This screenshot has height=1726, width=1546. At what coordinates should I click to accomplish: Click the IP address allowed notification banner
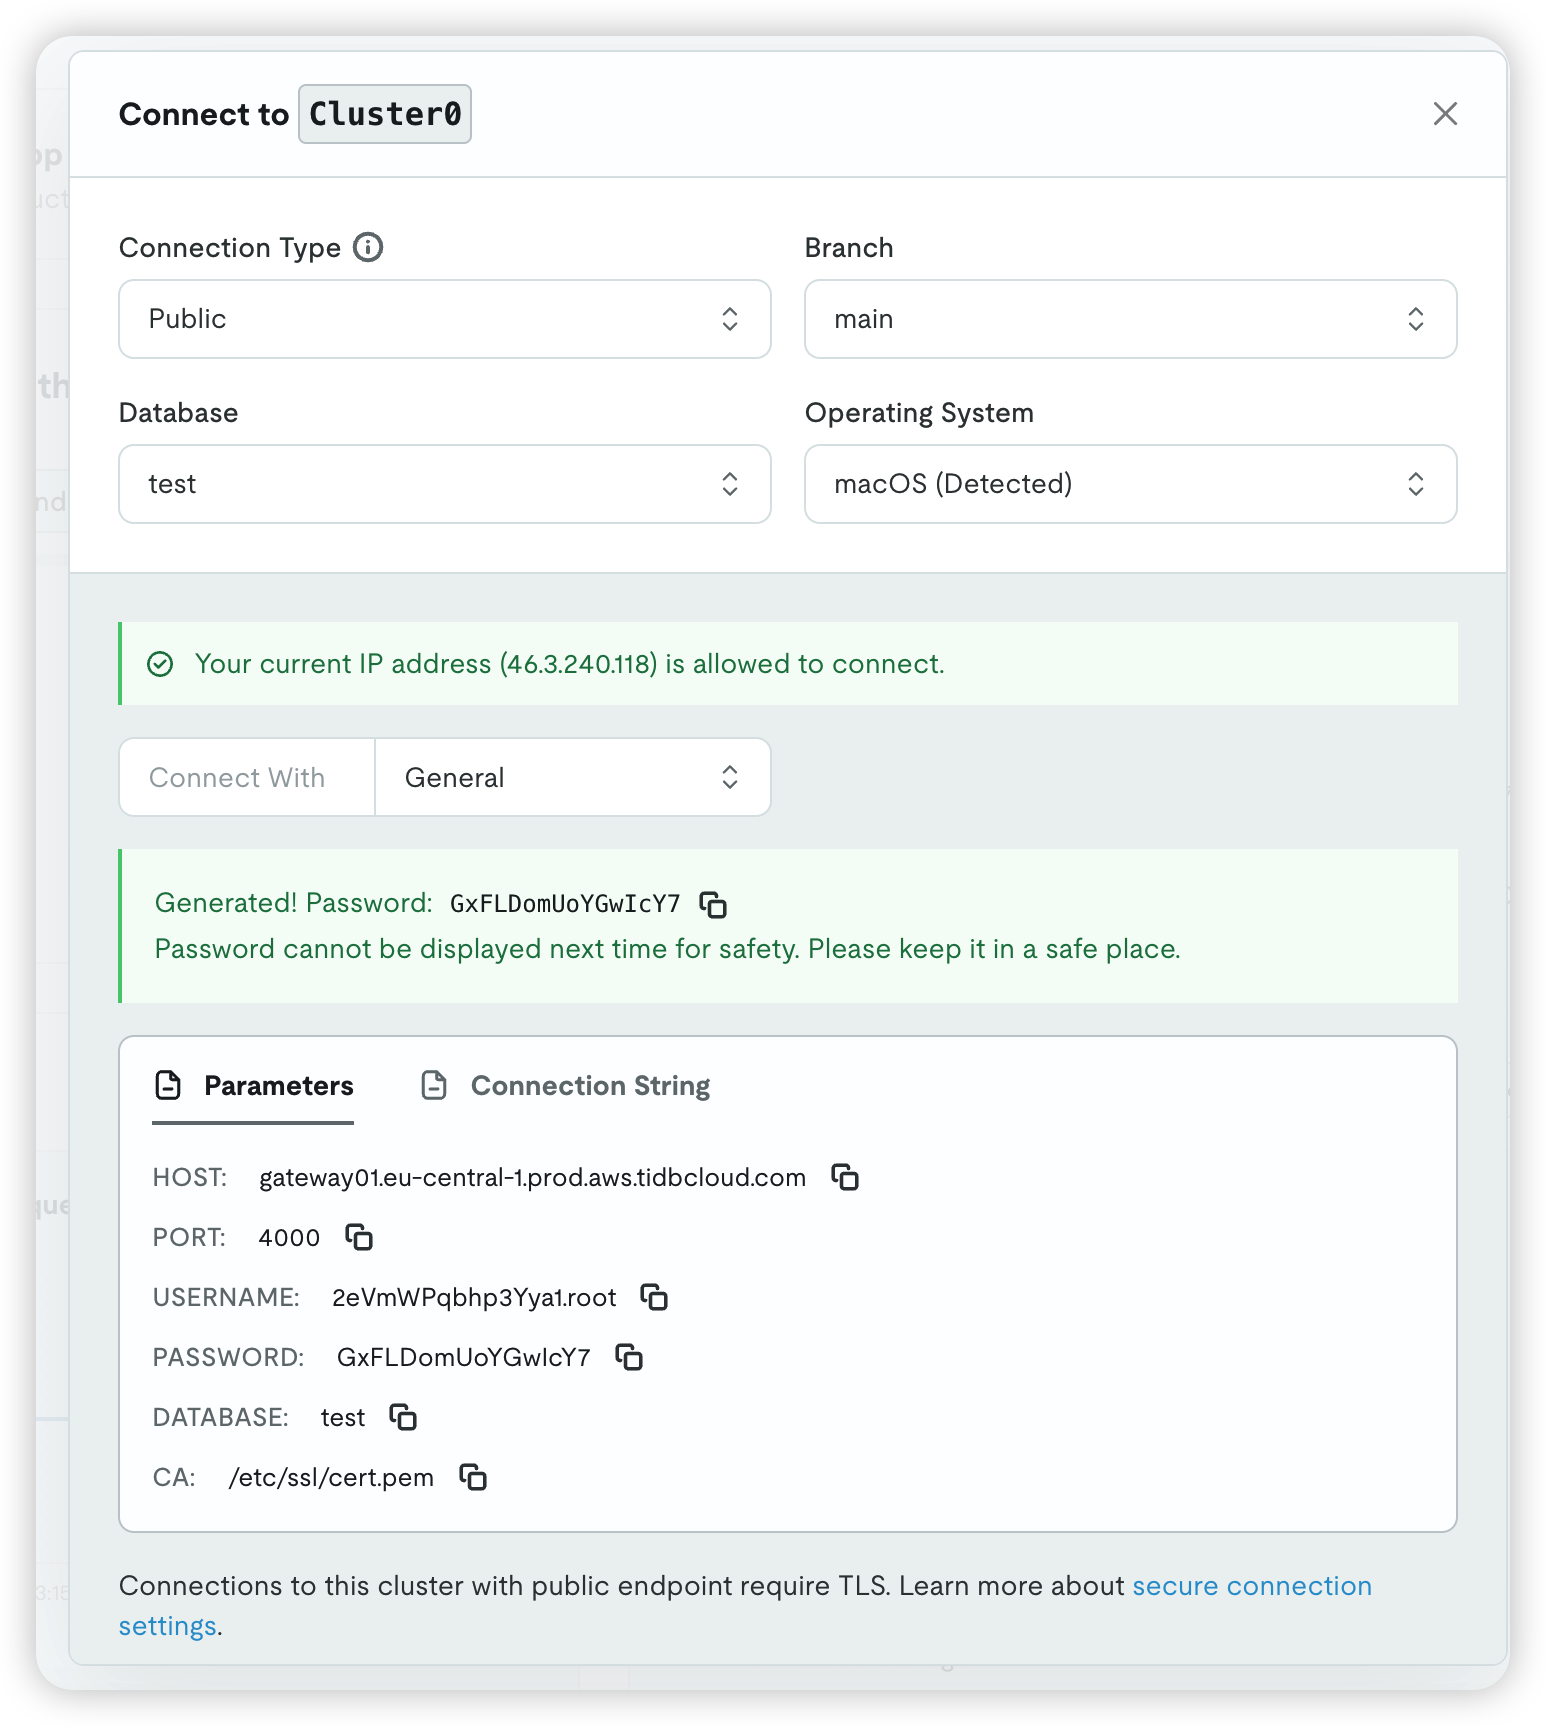point(787,664)
